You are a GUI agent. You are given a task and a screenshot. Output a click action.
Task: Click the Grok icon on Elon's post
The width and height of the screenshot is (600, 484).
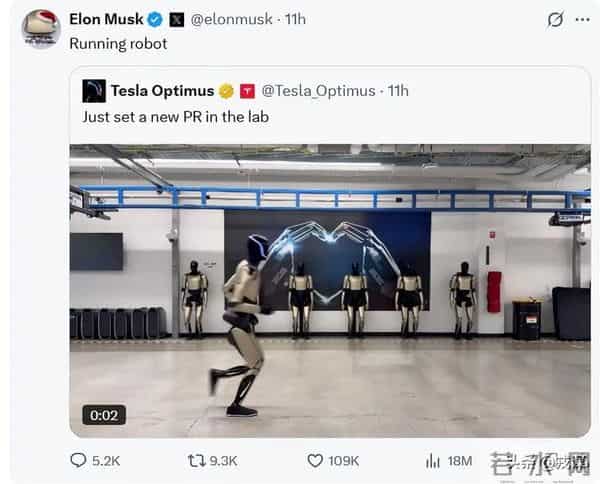pos(556,19)
